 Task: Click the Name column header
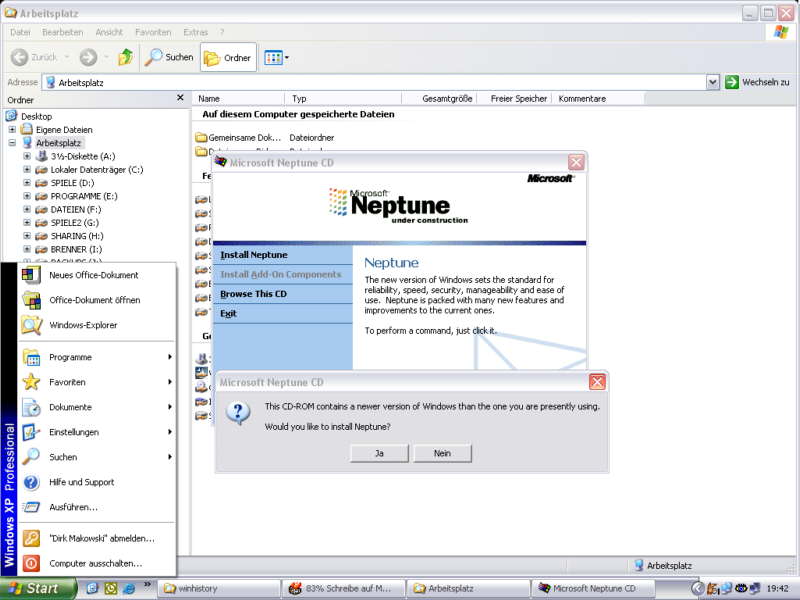[x=238, y=98]
